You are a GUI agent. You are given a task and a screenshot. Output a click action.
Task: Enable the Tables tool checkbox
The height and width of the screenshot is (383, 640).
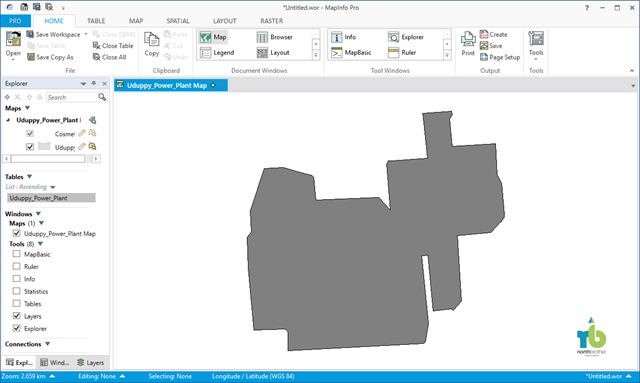16,303
